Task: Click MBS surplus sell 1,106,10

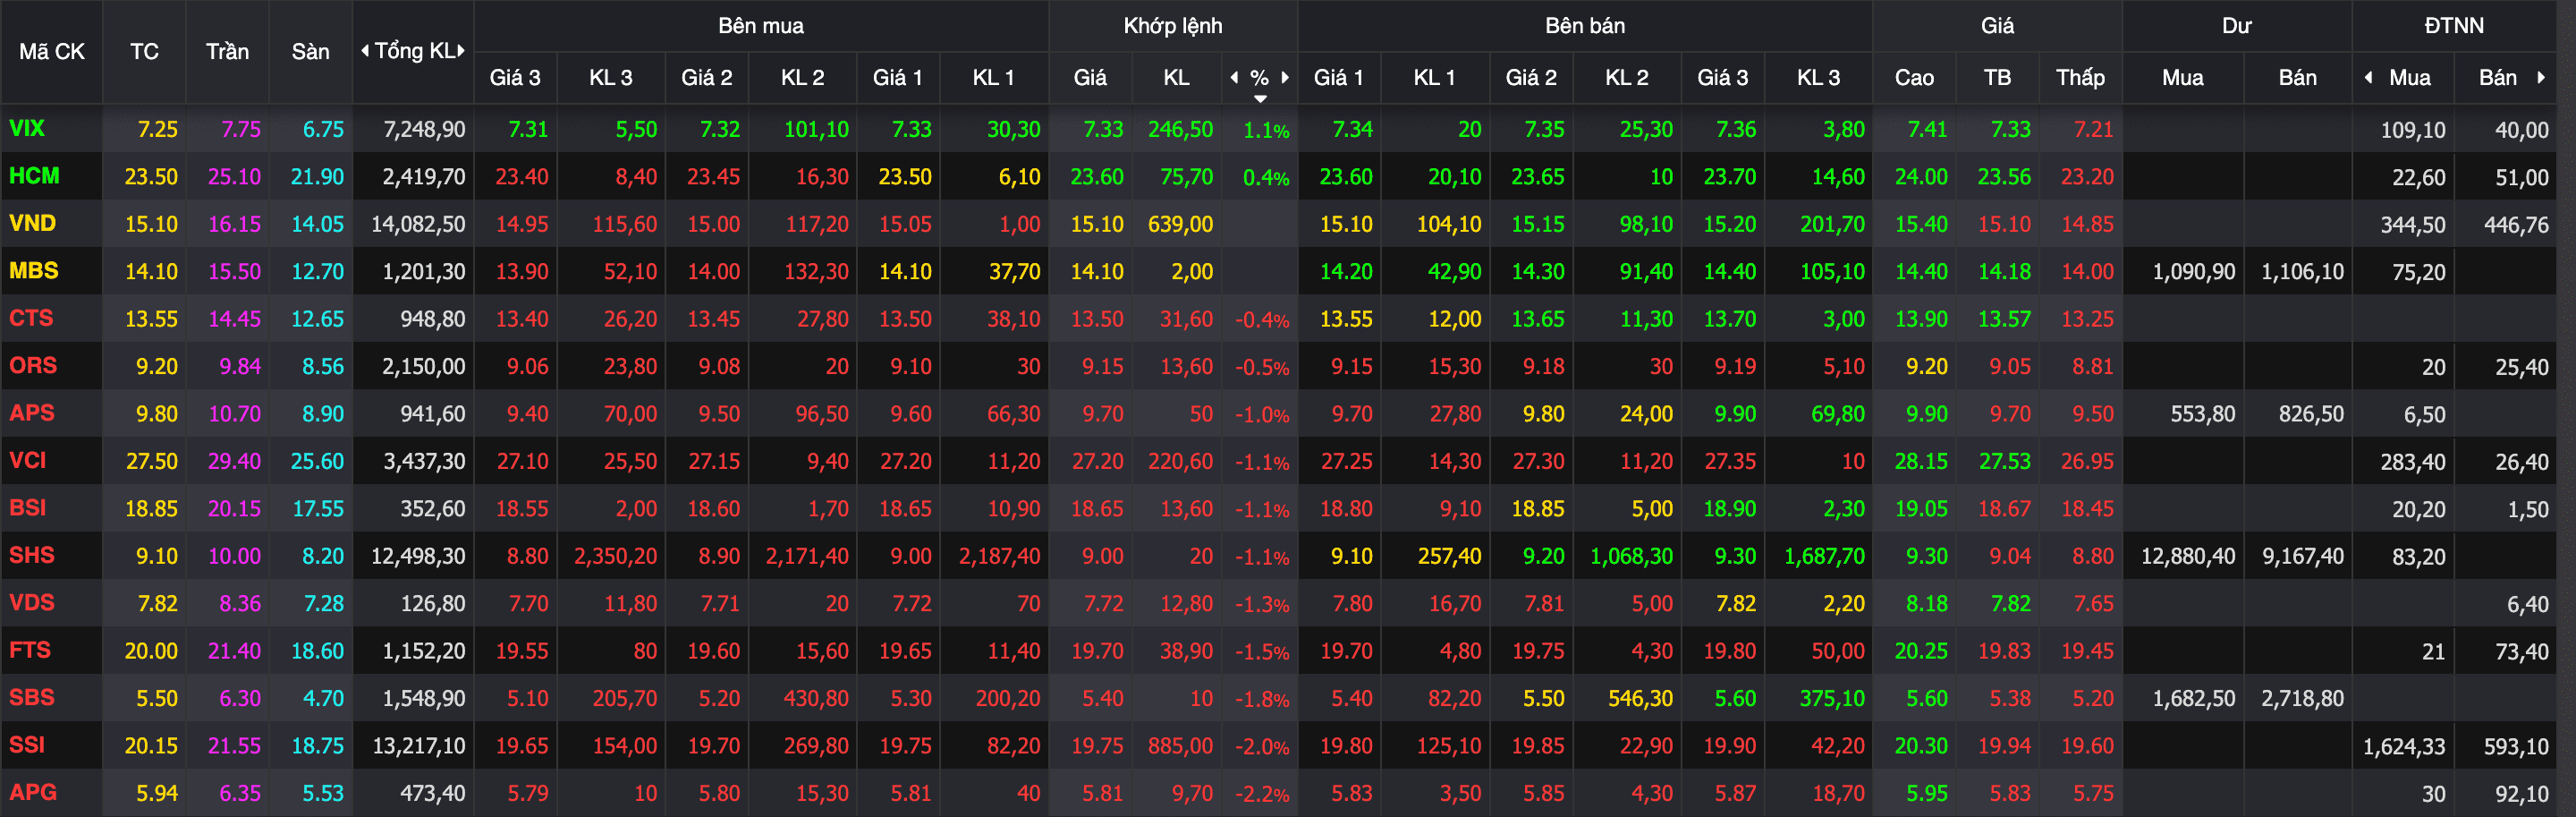Action: point(2302,272)
